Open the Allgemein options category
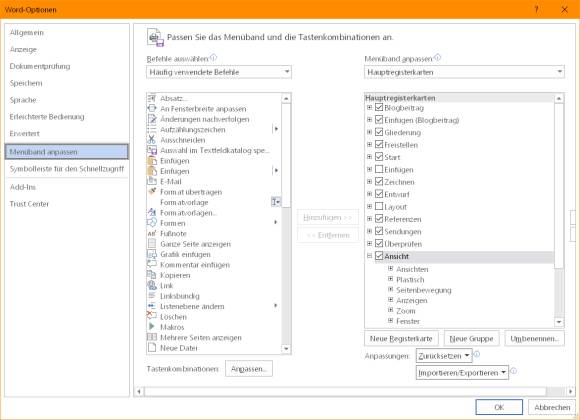The image size is (580, 420). (x=67, y=33)
